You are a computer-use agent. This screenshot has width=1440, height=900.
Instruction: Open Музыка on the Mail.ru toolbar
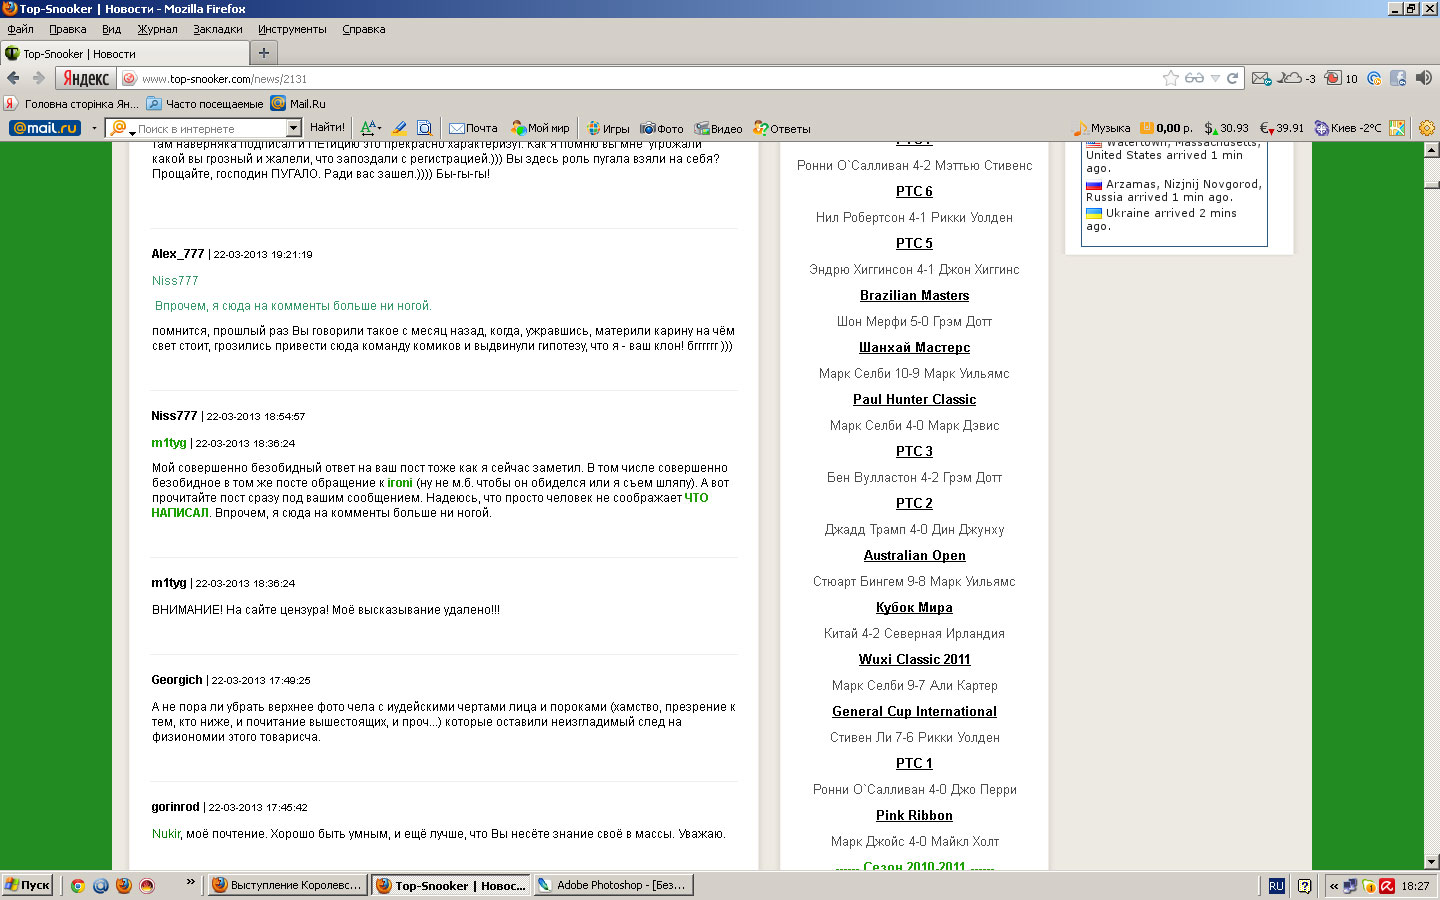click(x=1101, y=128)
